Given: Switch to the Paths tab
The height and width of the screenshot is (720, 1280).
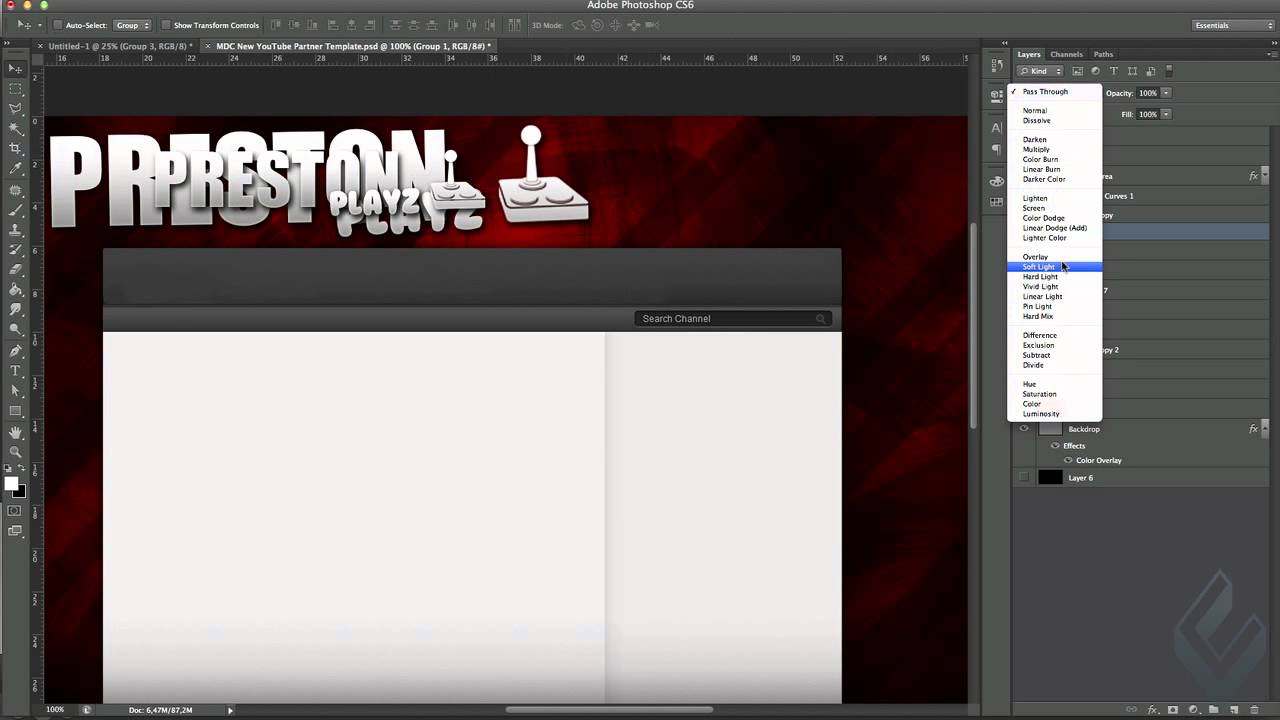Looking at the screenshot, I should coord(1103,54).
